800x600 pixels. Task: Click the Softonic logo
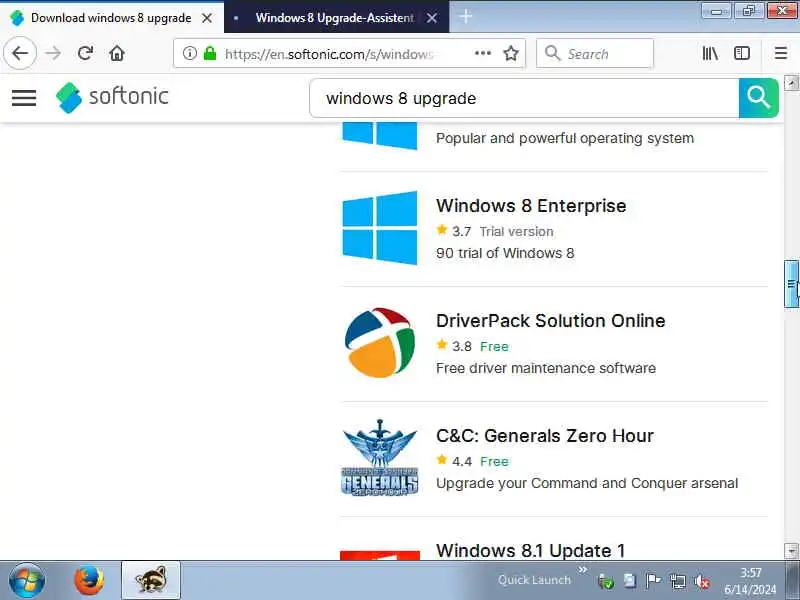(112, 97)
